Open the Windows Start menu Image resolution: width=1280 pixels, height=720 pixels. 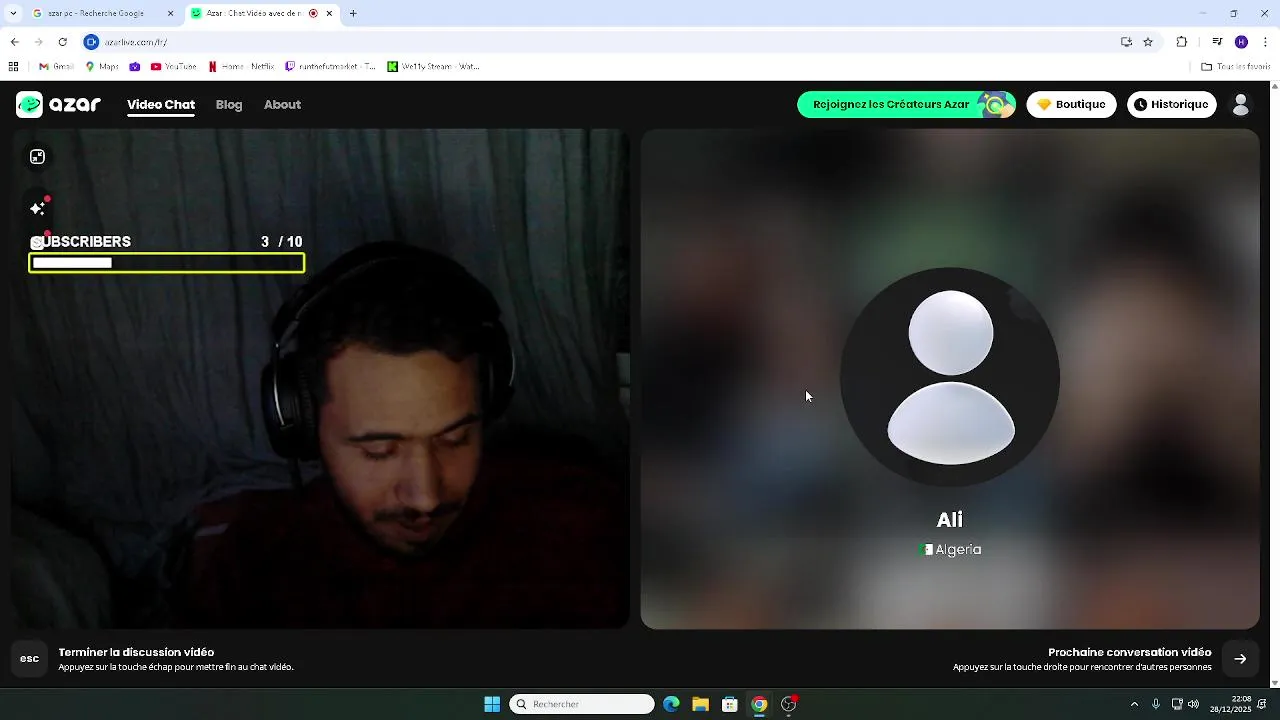tap(492, 704)
